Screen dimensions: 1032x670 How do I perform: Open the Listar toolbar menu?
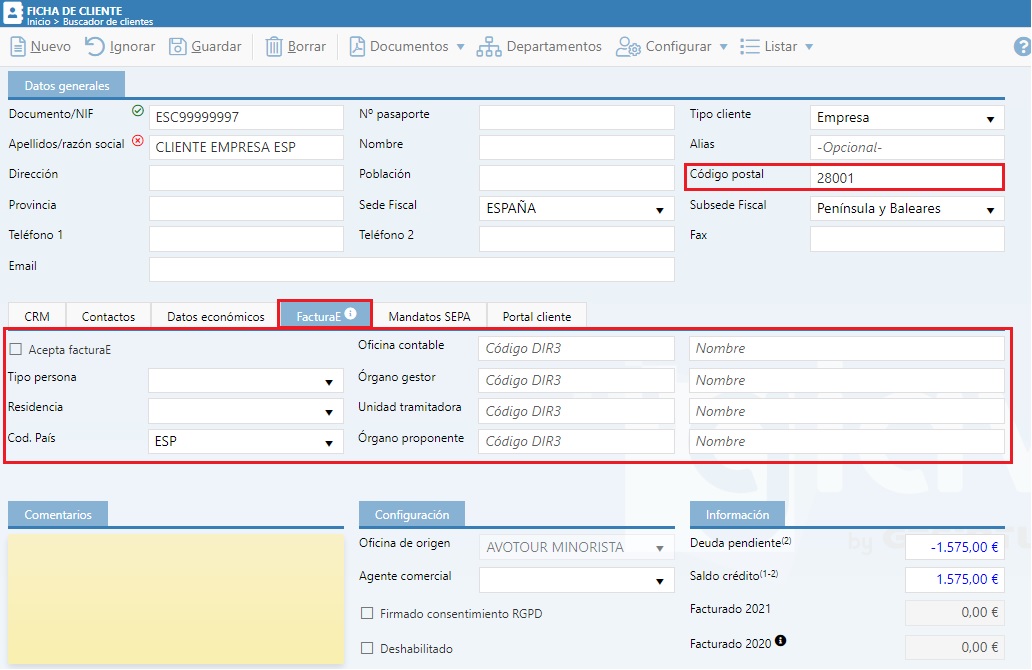(x=777, y=46)
